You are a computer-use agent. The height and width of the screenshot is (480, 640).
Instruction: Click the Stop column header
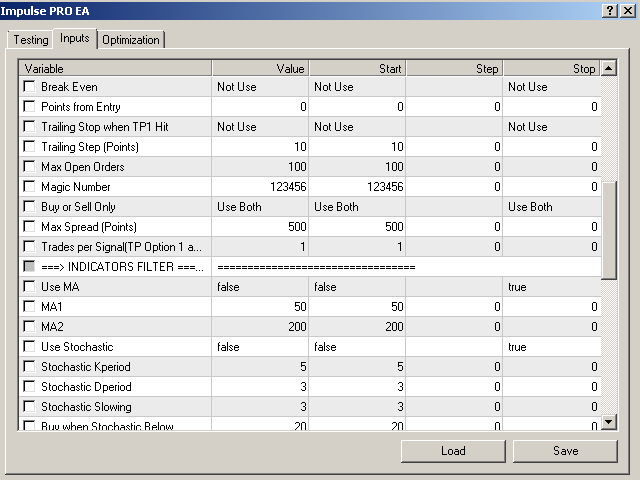(552, 69)
